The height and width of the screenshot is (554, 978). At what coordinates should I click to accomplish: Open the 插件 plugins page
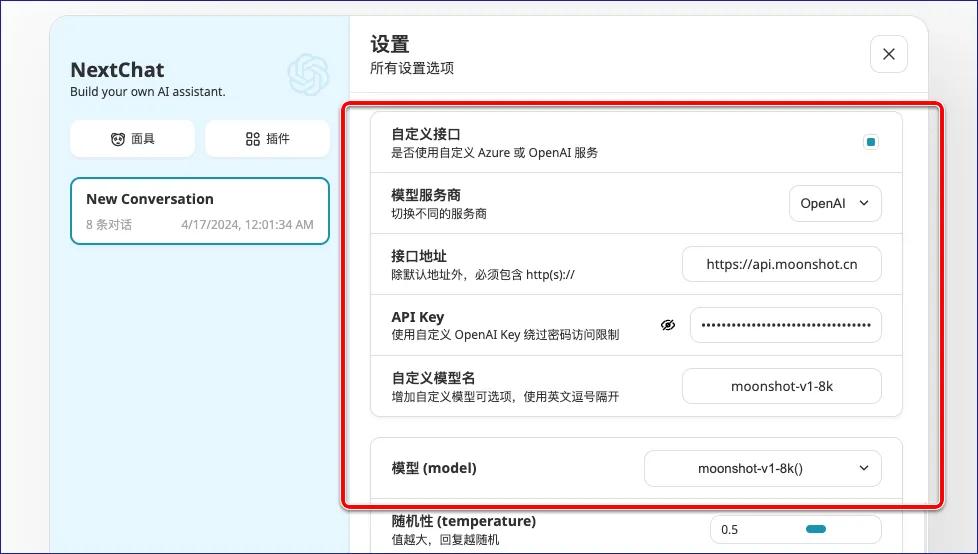click(267, 139)
